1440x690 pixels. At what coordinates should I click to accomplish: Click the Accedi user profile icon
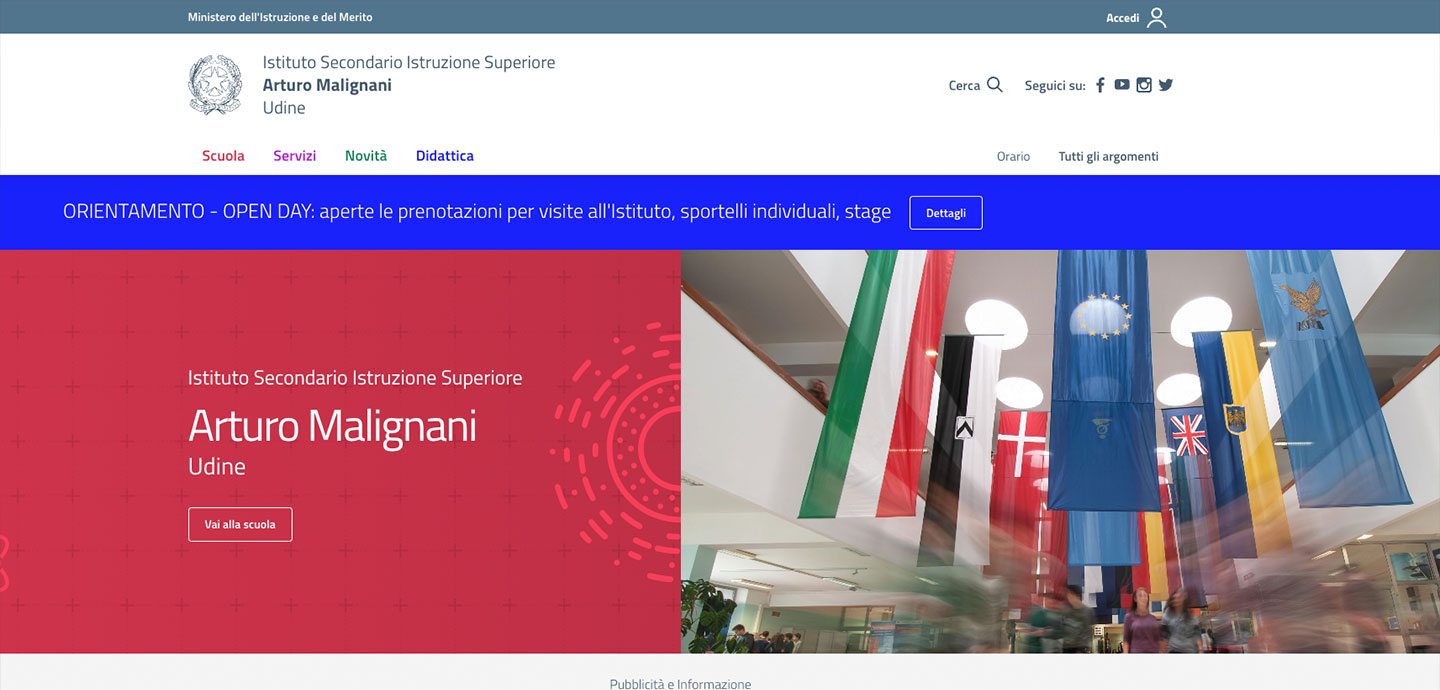click(1156, 18)
